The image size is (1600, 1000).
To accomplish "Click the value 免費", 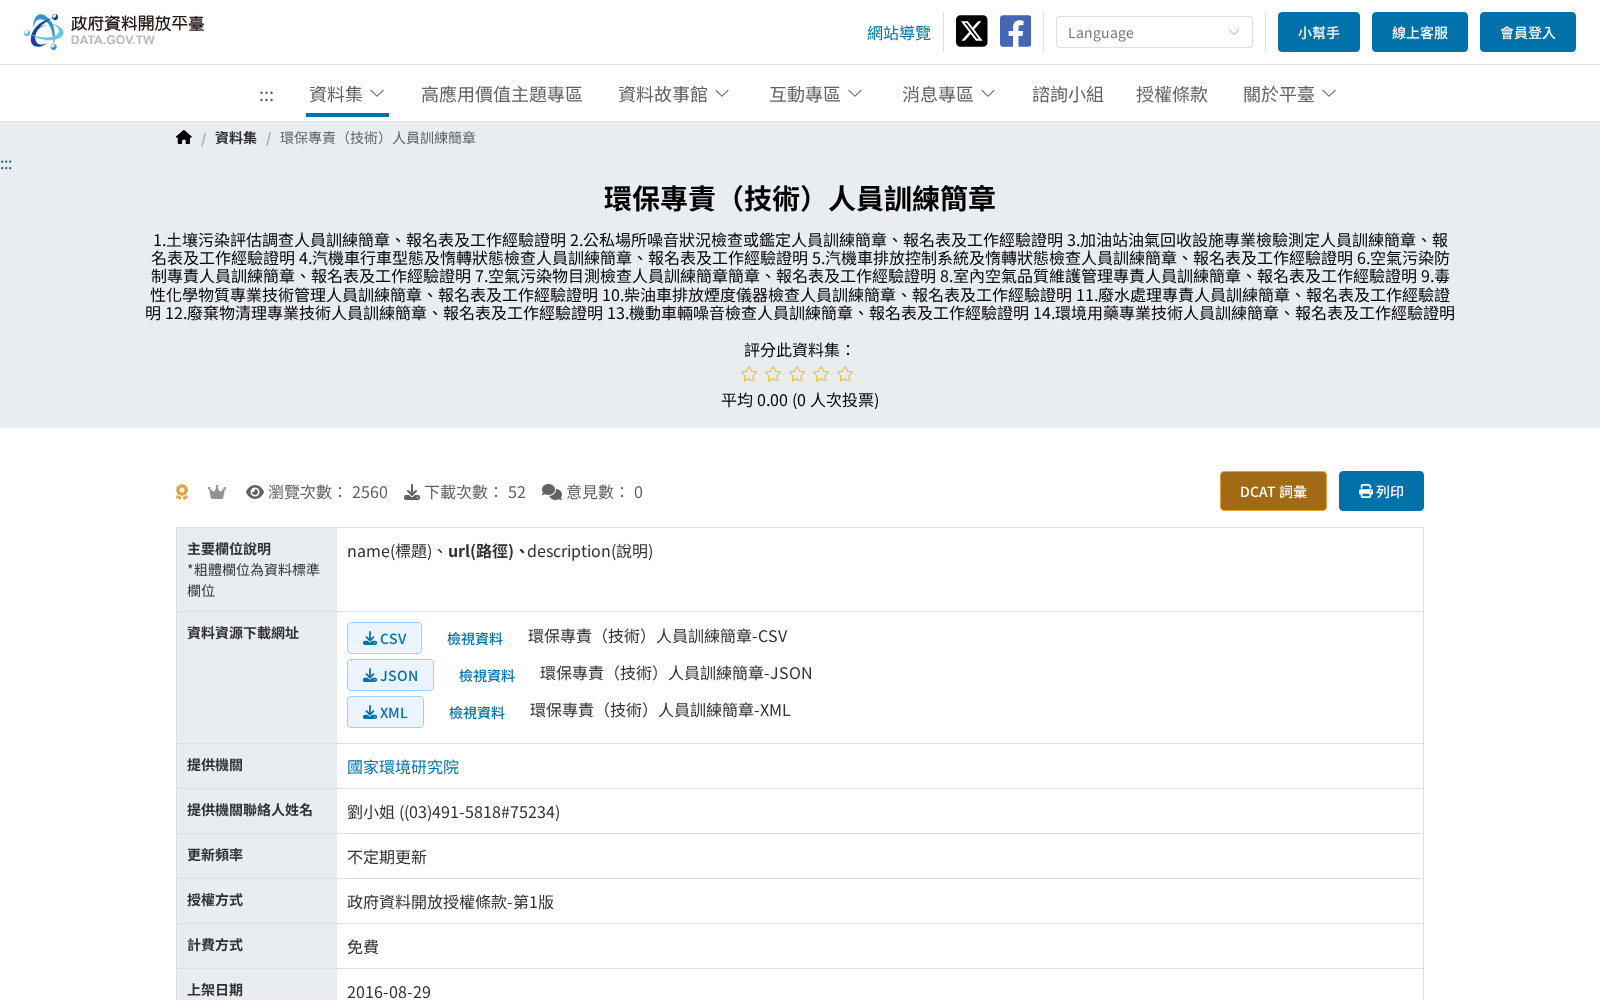I will point(363,947).
